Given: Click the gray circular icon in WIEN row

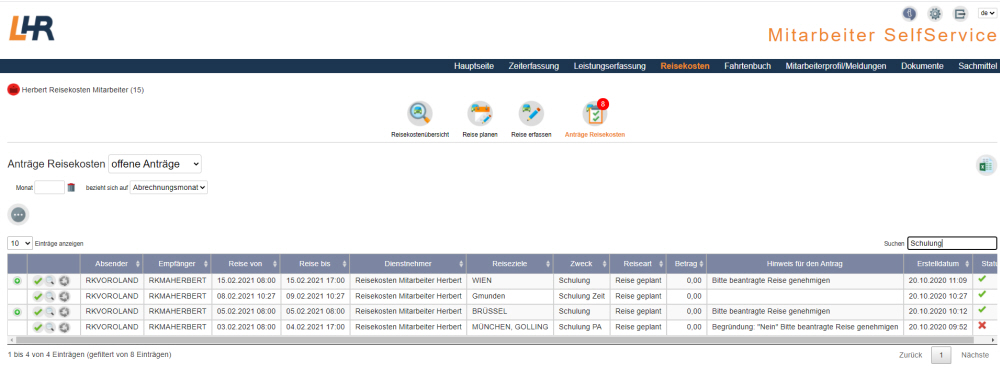Looking at the screenshot, I should (63, 280).
